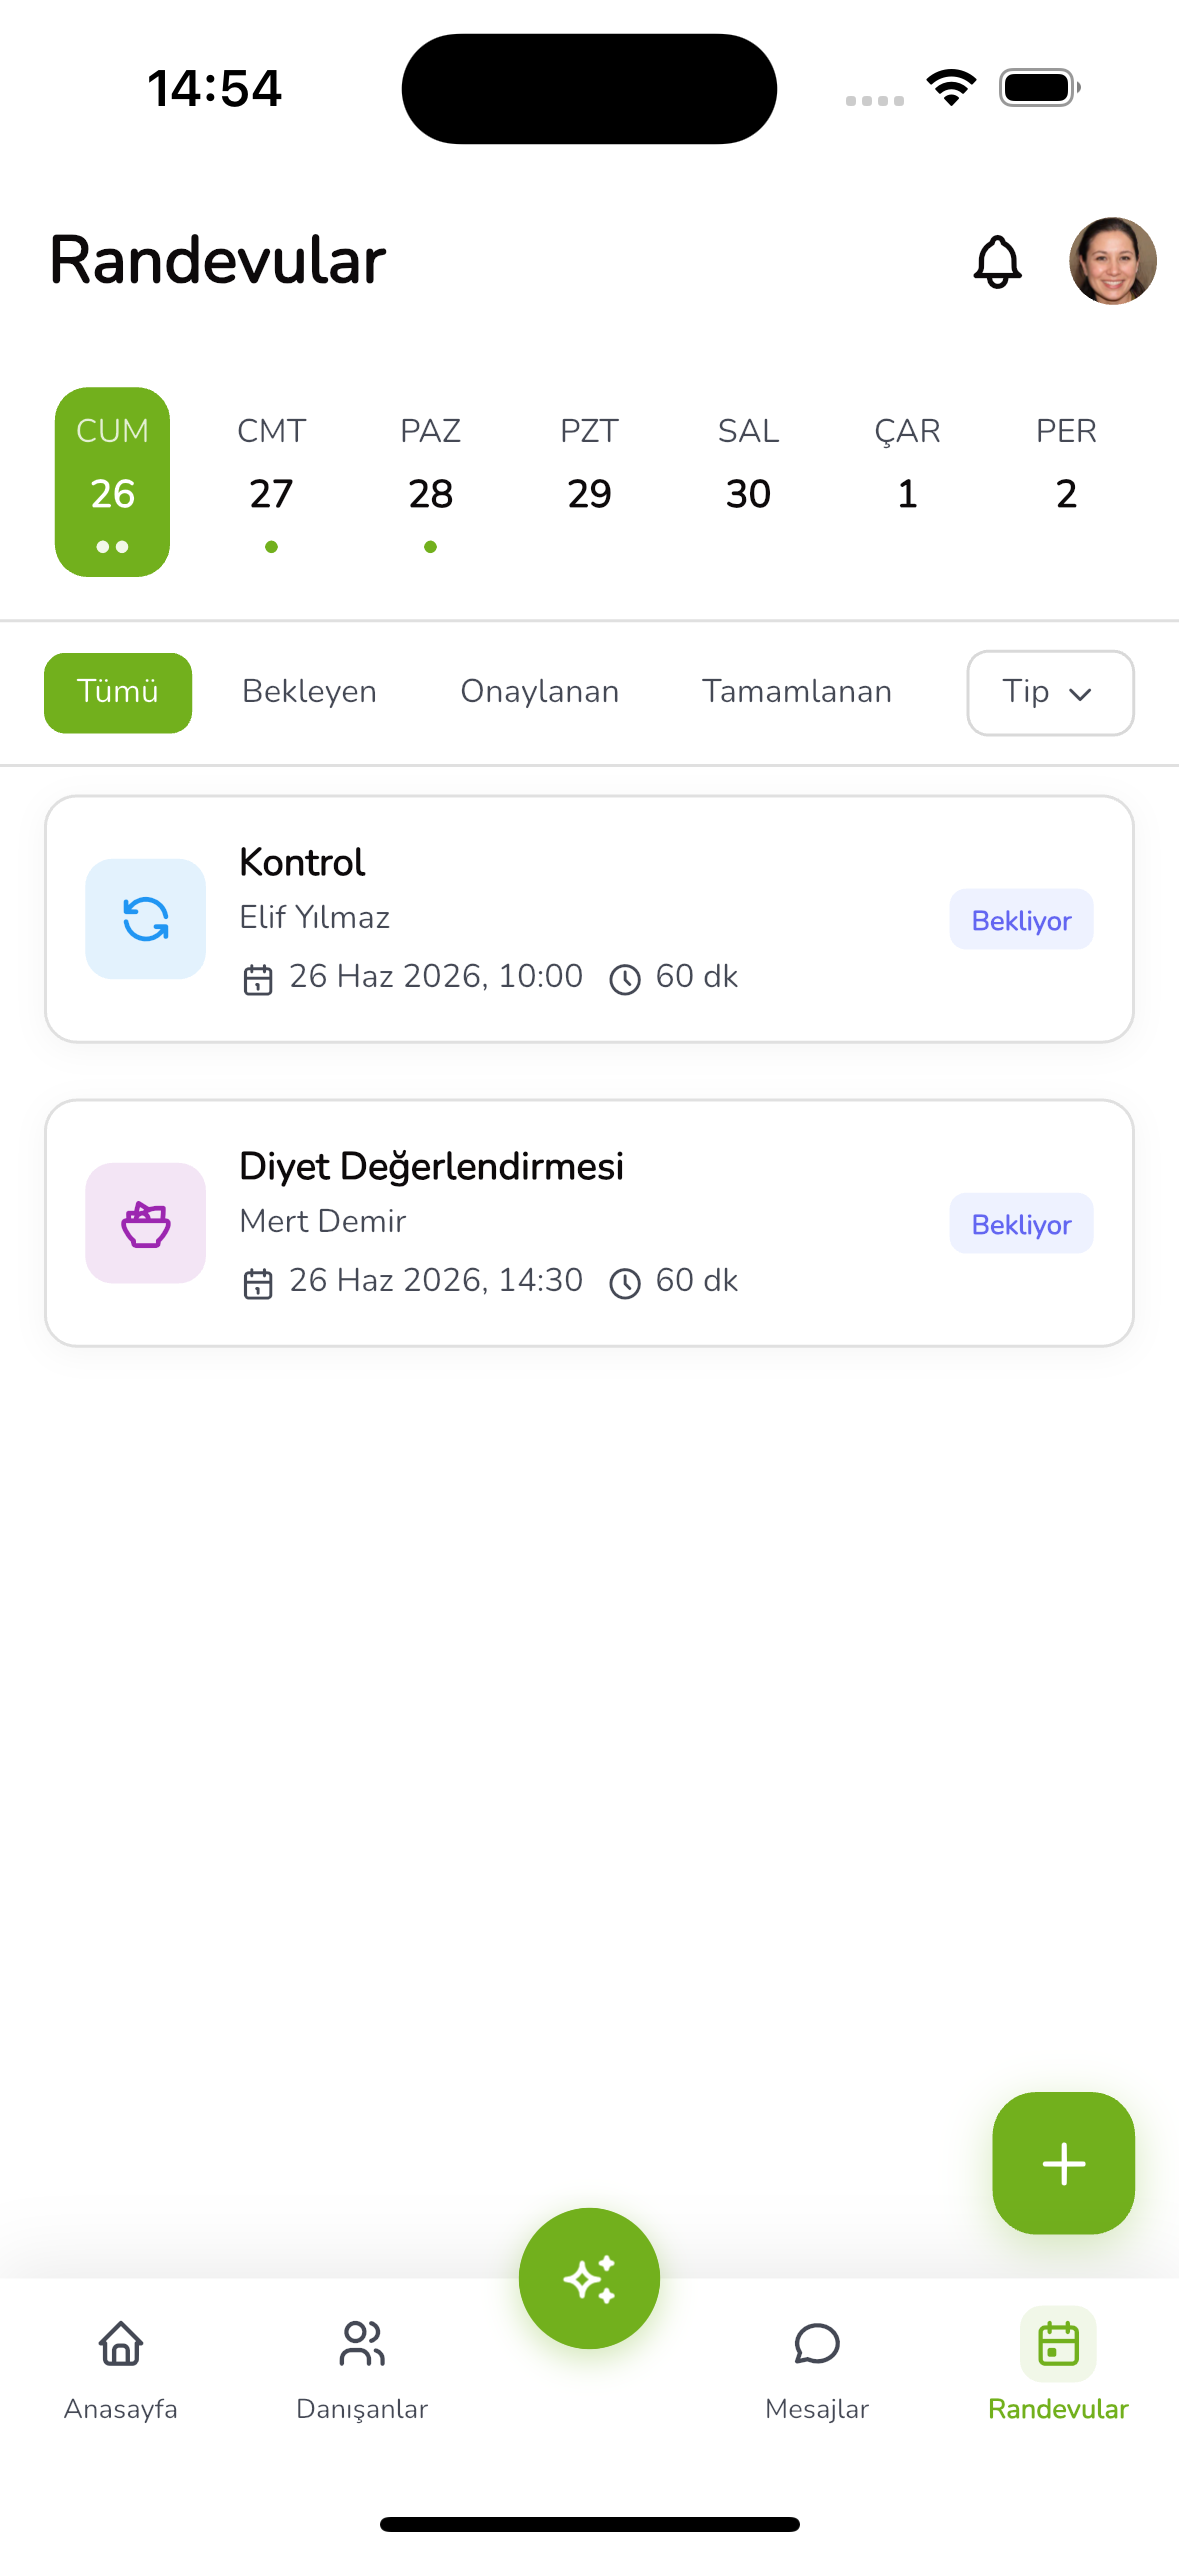Show all appointments with Tümü filter
The image size is (1179, 2556).
click(x=118, y=693)
